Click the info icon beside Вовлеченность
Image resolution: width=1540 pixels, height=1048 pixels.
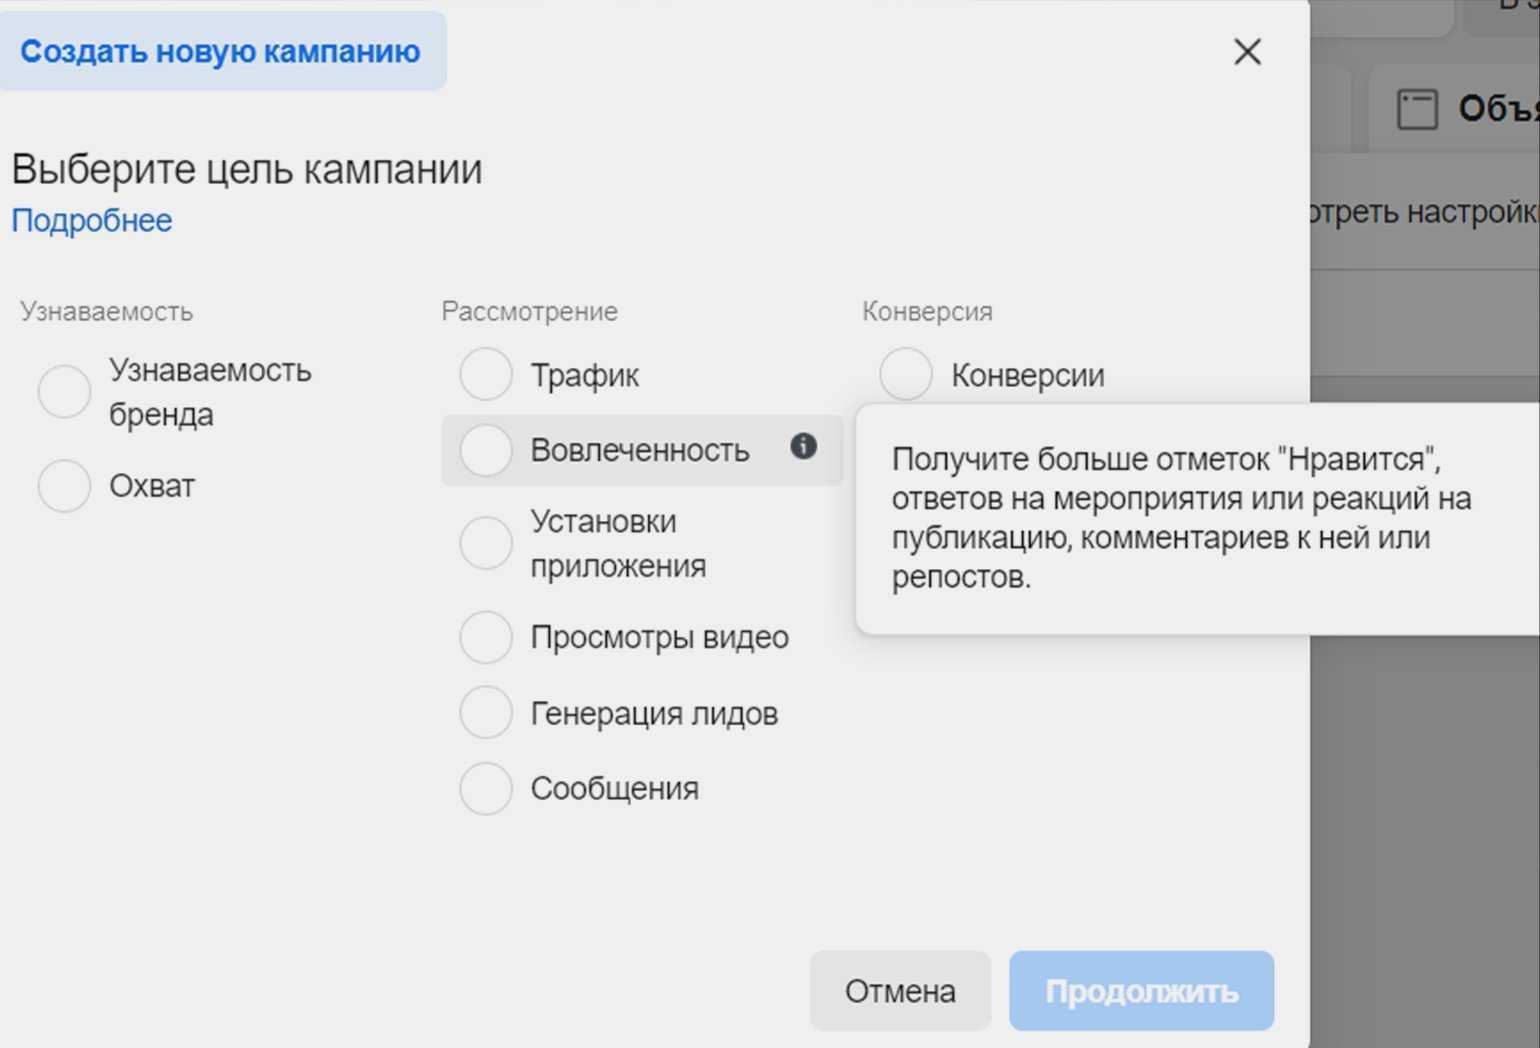coord(803,446)
